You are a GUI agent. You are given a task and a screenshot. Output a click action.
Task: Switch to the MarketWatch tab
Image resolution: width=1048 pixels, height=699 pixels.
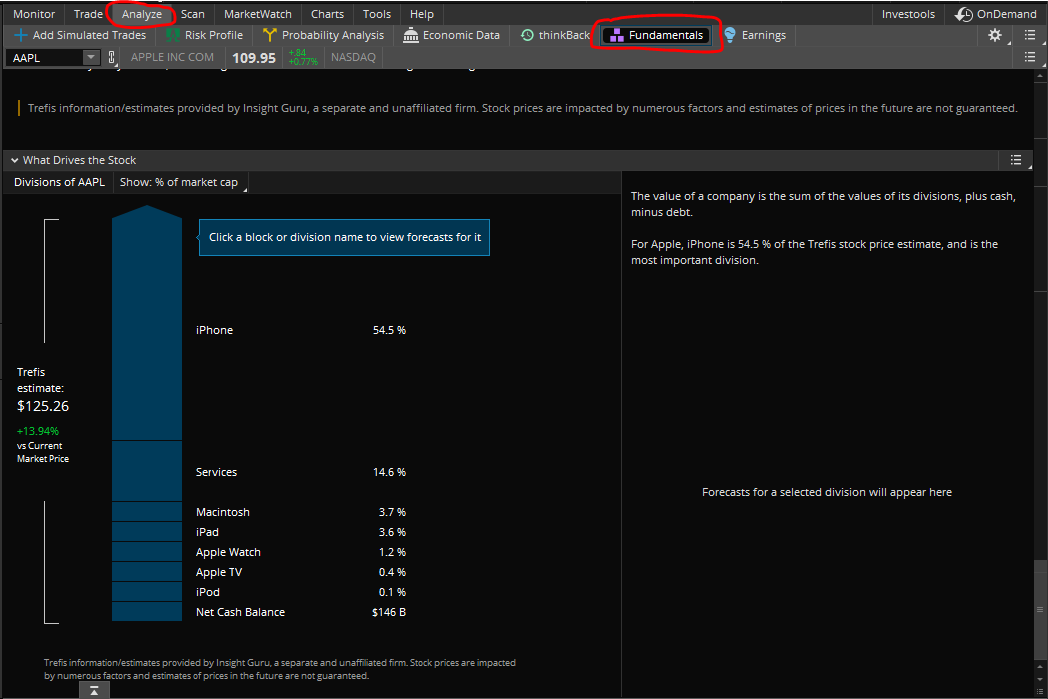click(x=258, y=14)
